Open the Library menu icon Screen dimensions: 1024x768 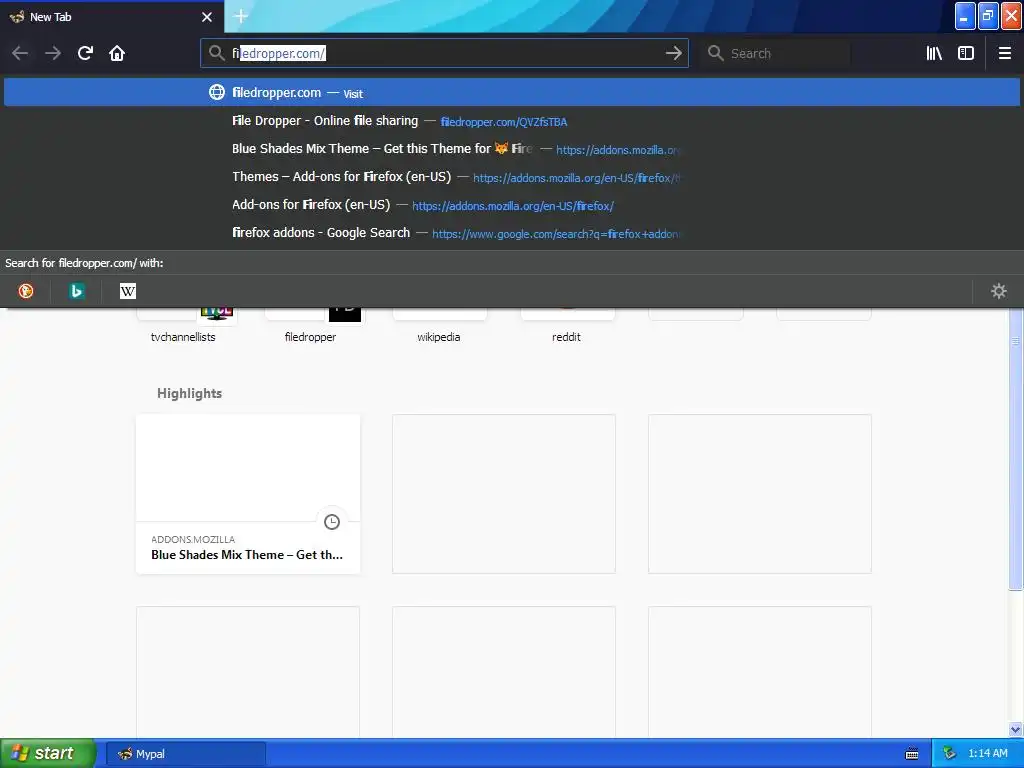934,53
